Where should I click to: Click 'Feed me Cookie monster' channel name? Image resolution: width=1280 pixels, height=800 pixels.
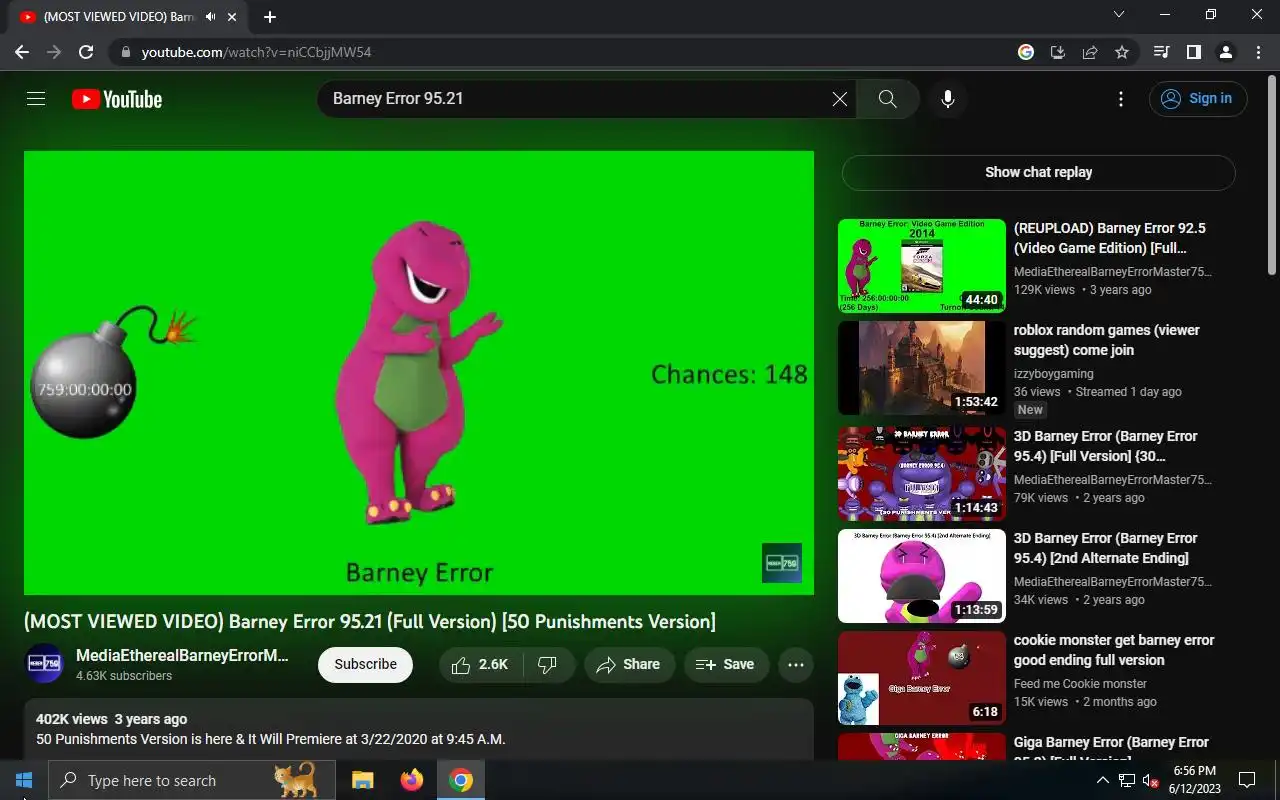point(1080,684)
